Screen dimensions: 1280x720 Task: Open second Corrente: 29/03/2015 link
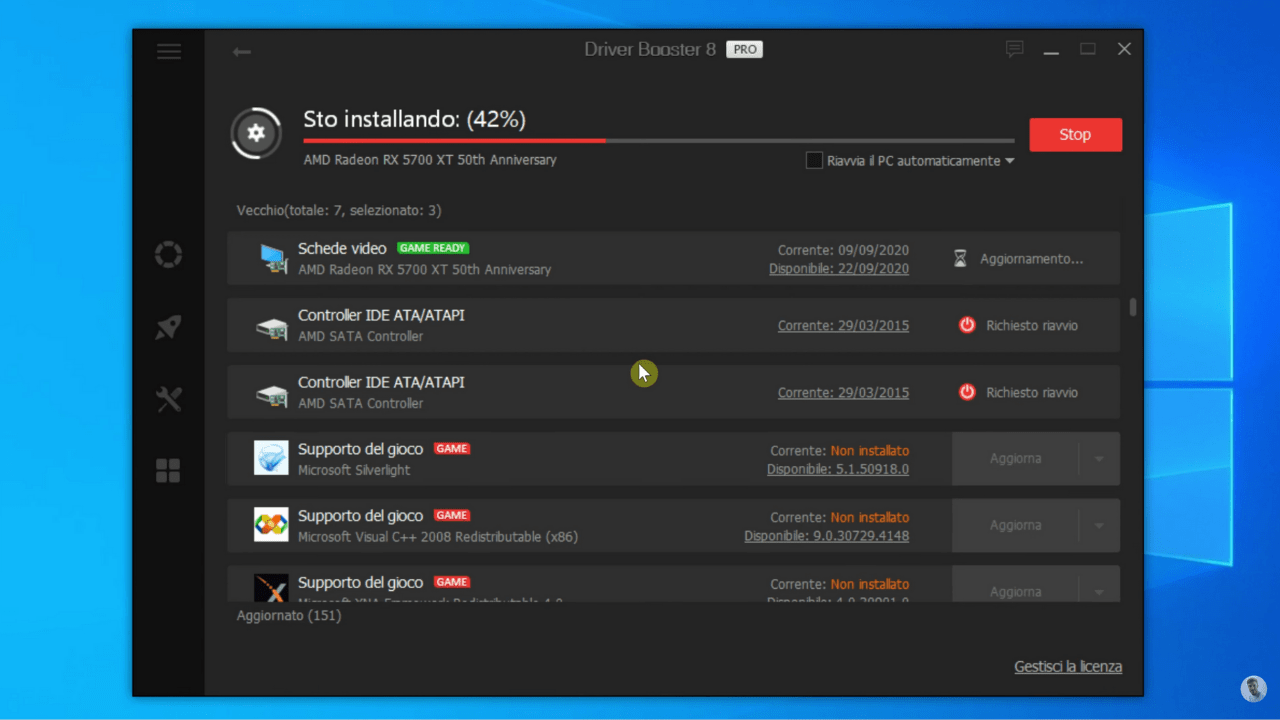[844, 393]
